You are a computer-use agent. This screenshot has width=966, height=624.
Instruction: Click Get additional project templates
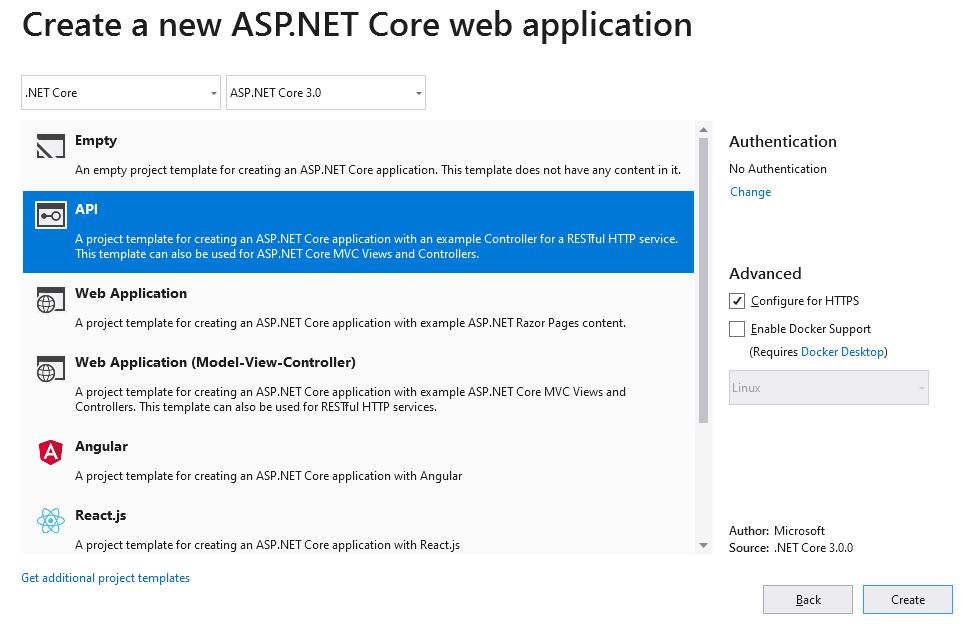click(104, 577)
